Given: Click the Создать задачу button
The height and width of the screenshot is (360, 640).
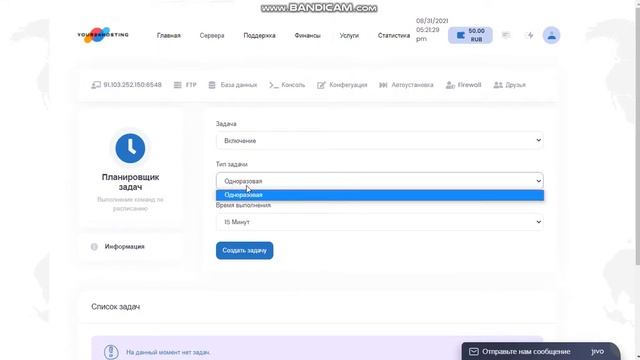Looking at the screenshot, I should pyautogui.click(x=244, y=251).
